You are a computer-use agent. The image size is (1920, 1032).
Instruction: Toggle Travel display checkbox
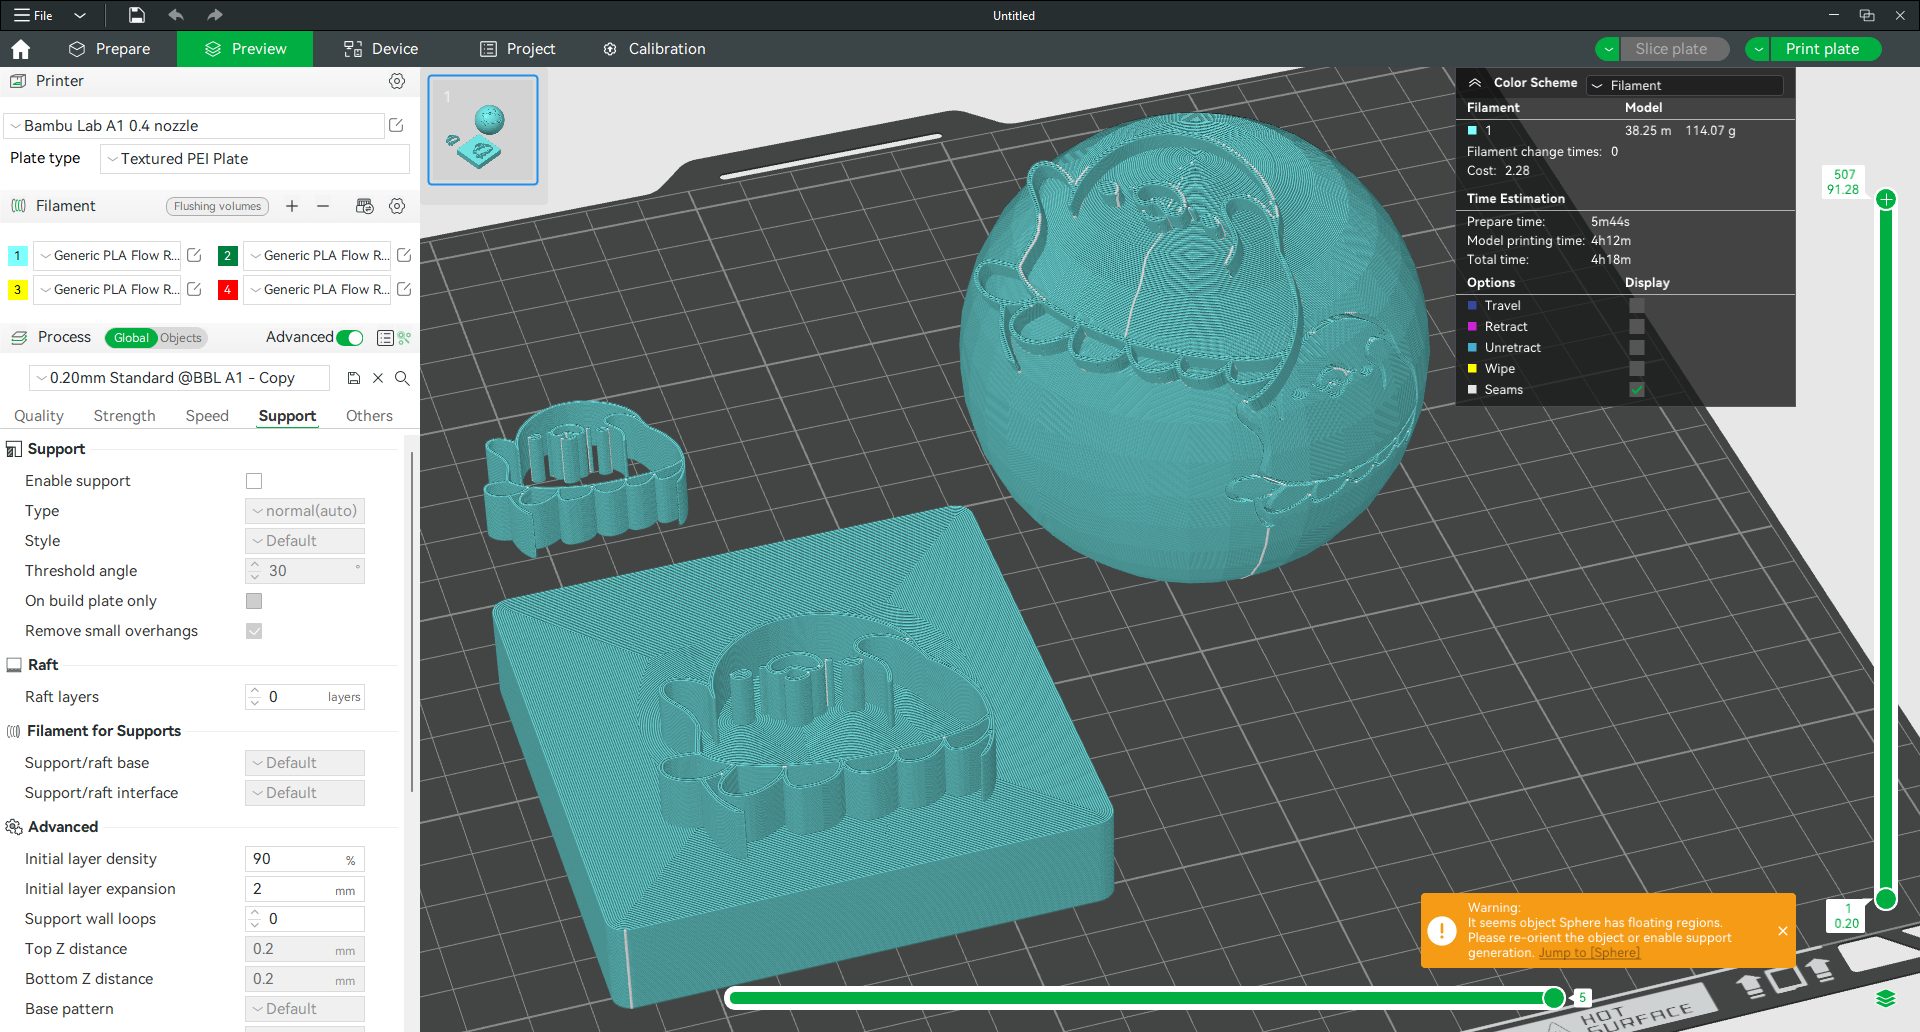click(1637, 306)
